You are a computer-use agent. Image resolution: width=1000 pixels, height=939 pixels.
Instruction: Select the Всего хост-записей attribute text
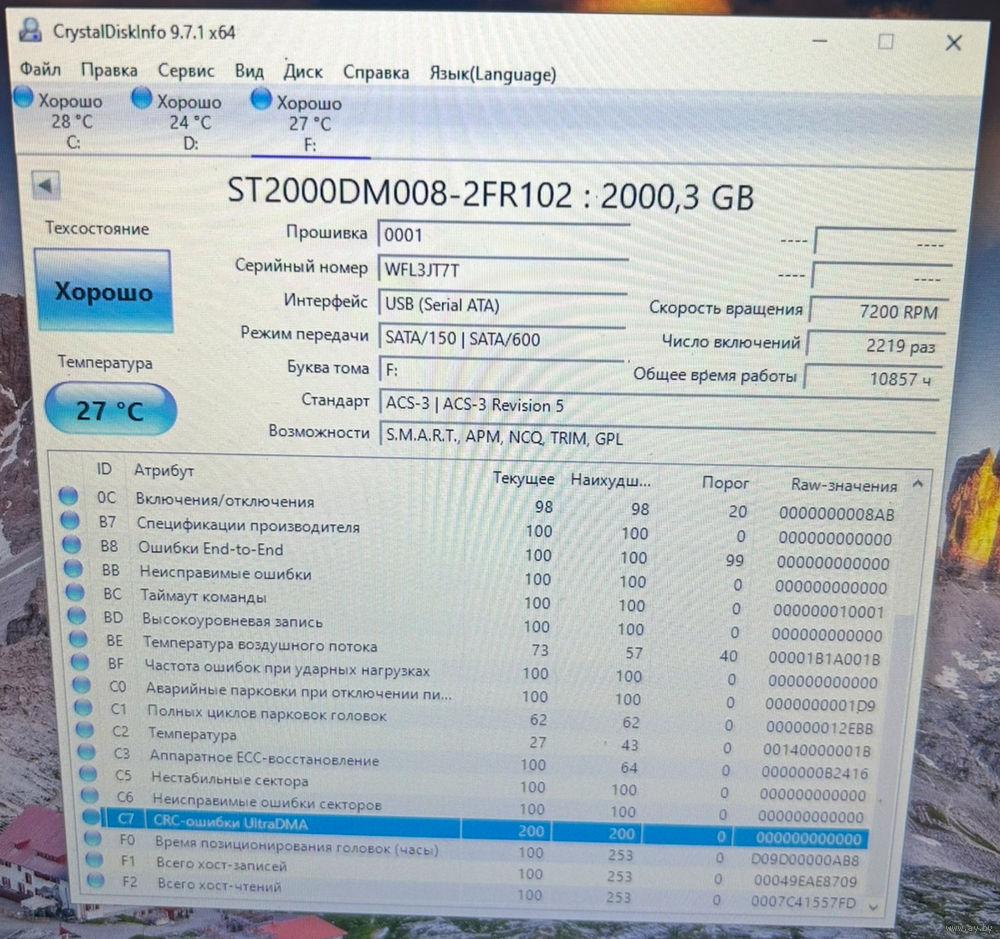click(221, 864)
